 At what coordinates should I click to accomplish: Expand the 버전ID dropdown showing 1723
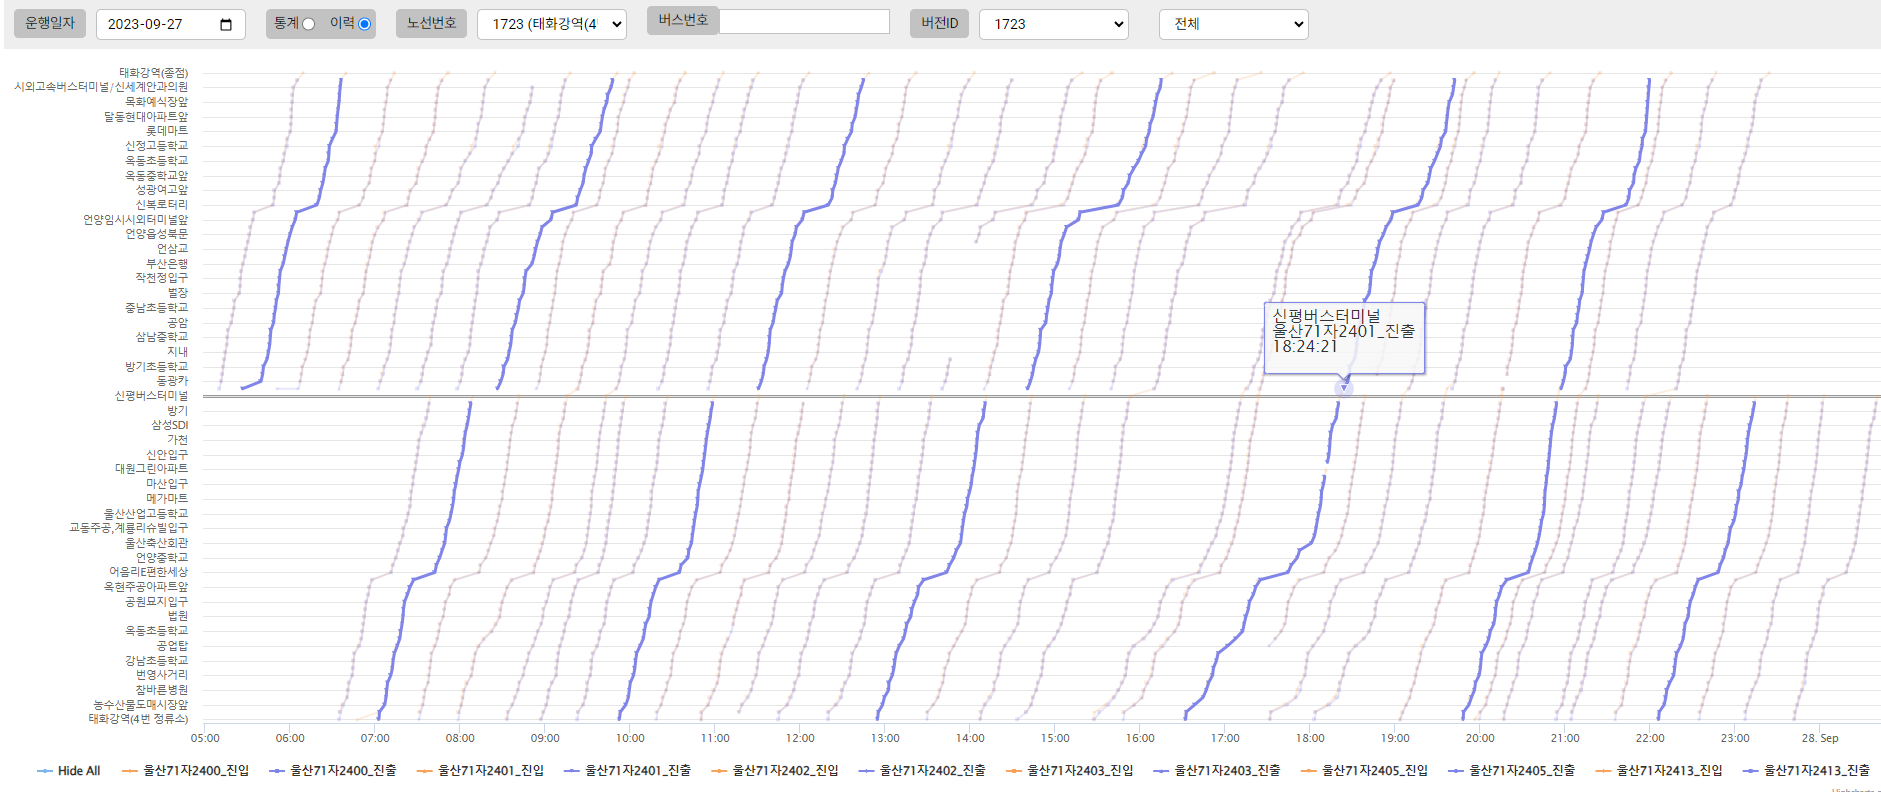pyautogui.click(x=1054, y=24)
